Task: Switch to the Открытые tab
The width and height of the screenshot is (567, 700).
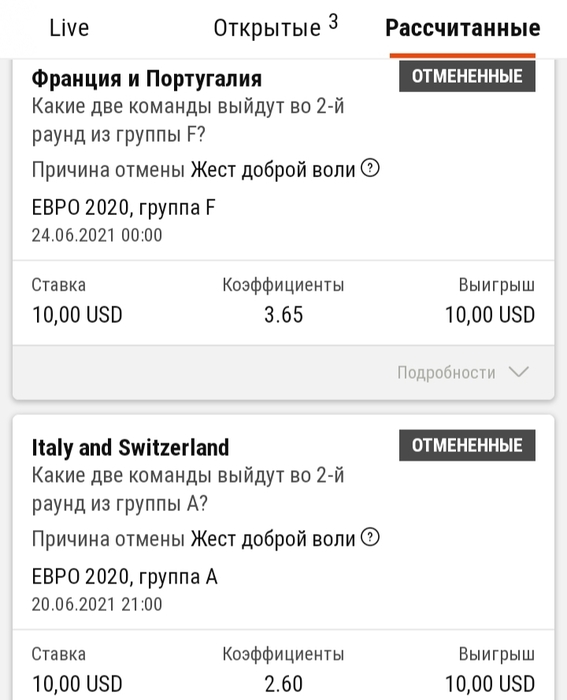Action: pos(267,28)
